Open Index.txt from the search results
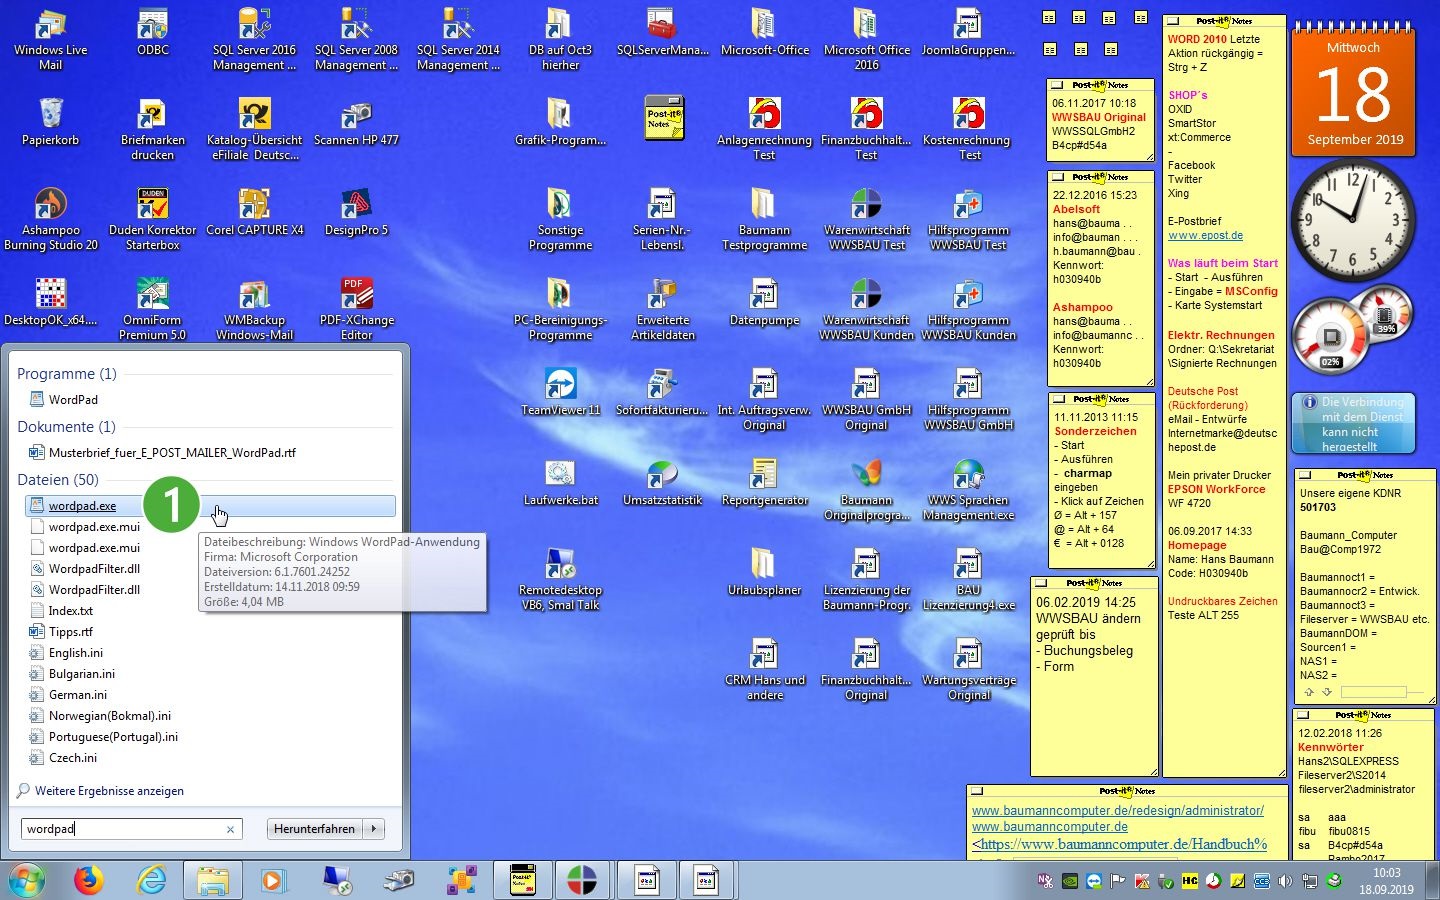1440x900 pixels. [70, 611]
